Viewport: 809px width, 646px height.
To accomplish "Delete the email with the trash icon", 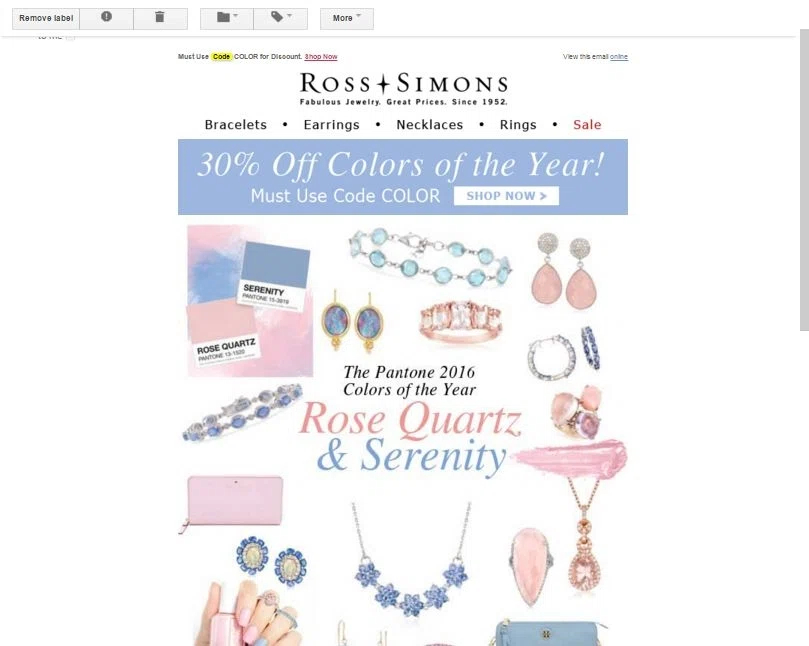I will coord(160,18).
